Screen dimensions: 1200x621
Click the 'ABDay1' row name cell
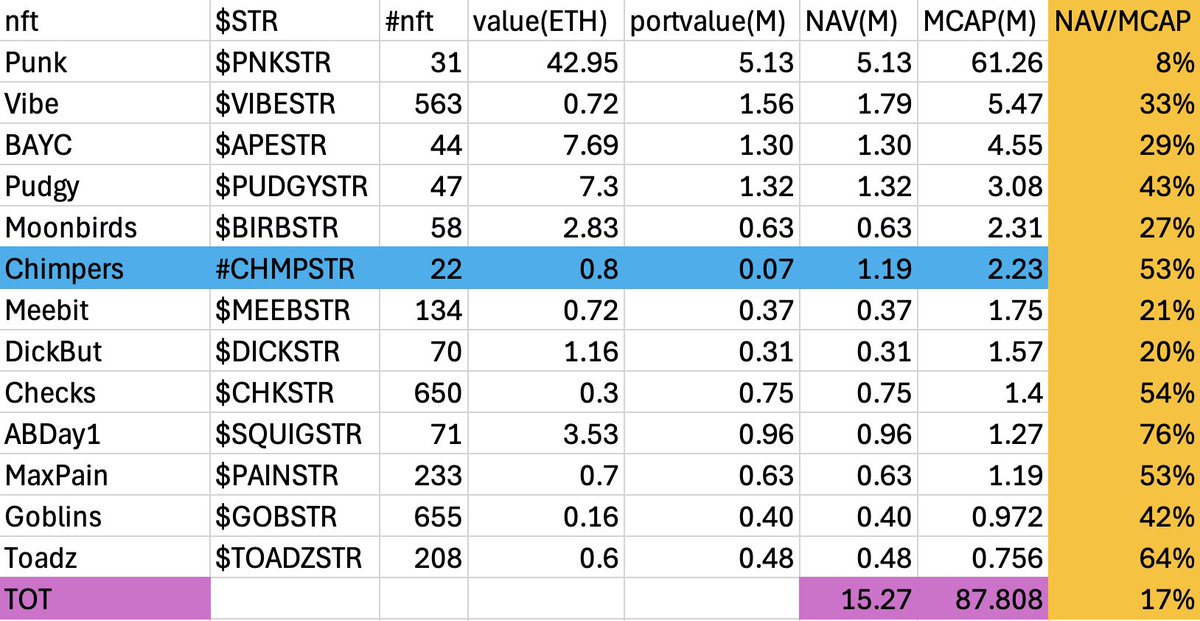(105, 433)
